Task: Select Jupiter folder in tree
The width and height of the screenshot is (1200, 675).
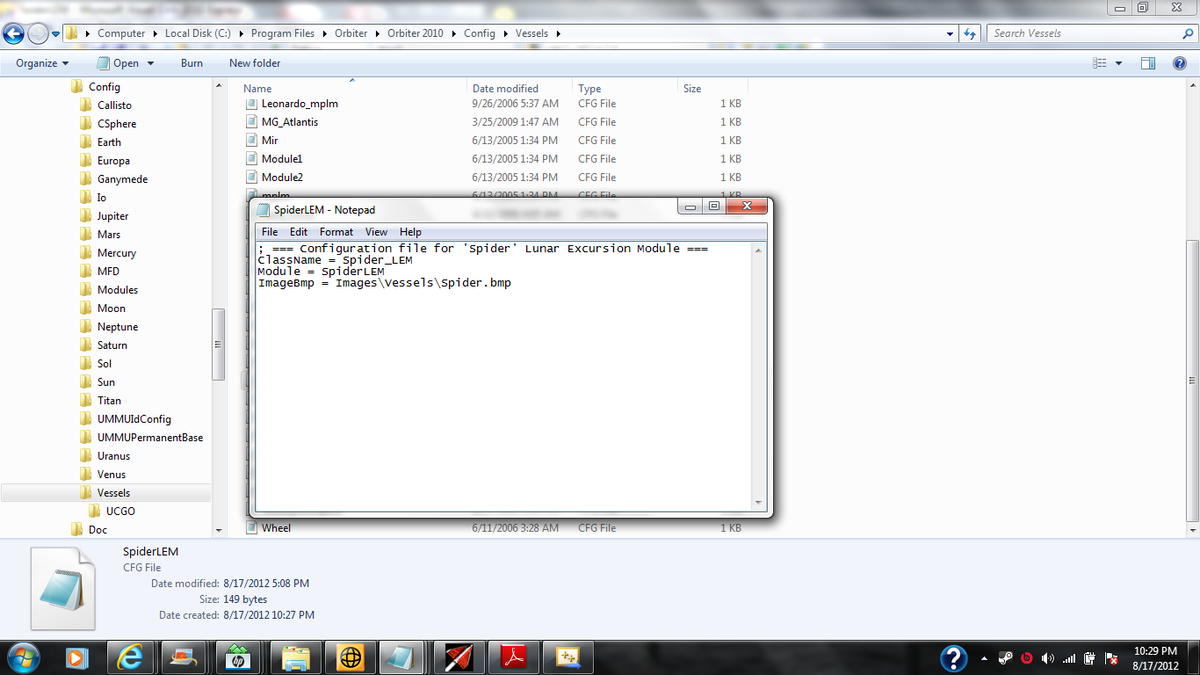Action: [x=112, y=216]
